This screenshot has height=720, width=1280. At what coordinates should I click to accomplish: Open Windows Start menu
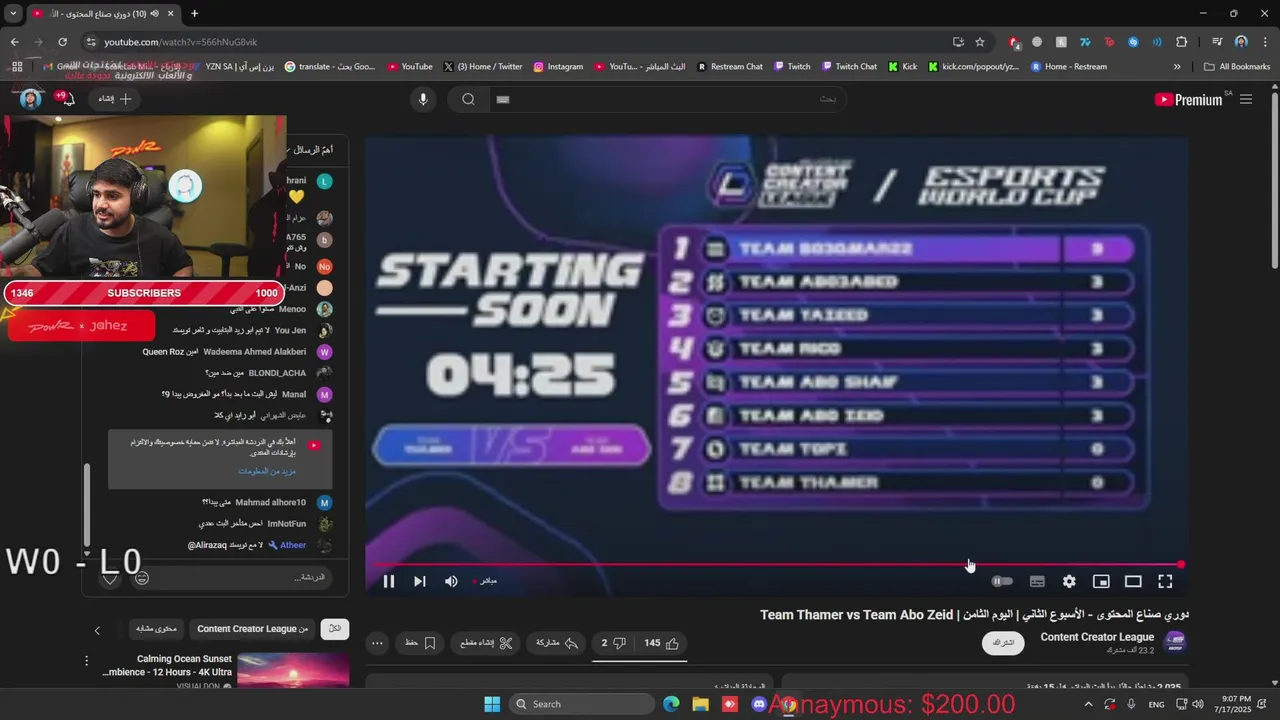tap(492, 704)
